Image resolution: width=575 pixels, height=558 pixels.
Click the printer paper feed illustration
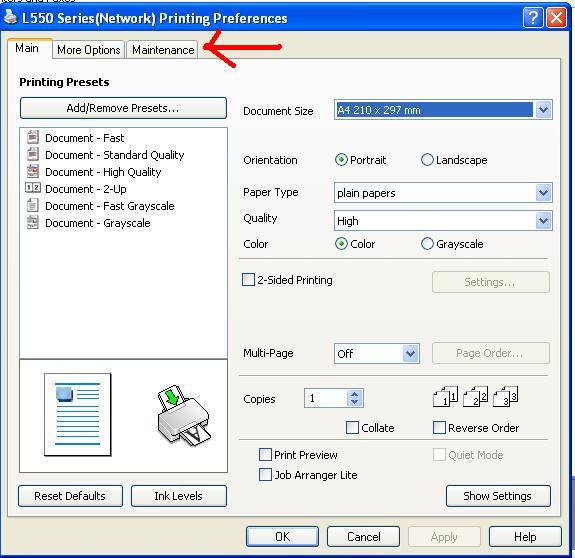click(x=184, y=415)
